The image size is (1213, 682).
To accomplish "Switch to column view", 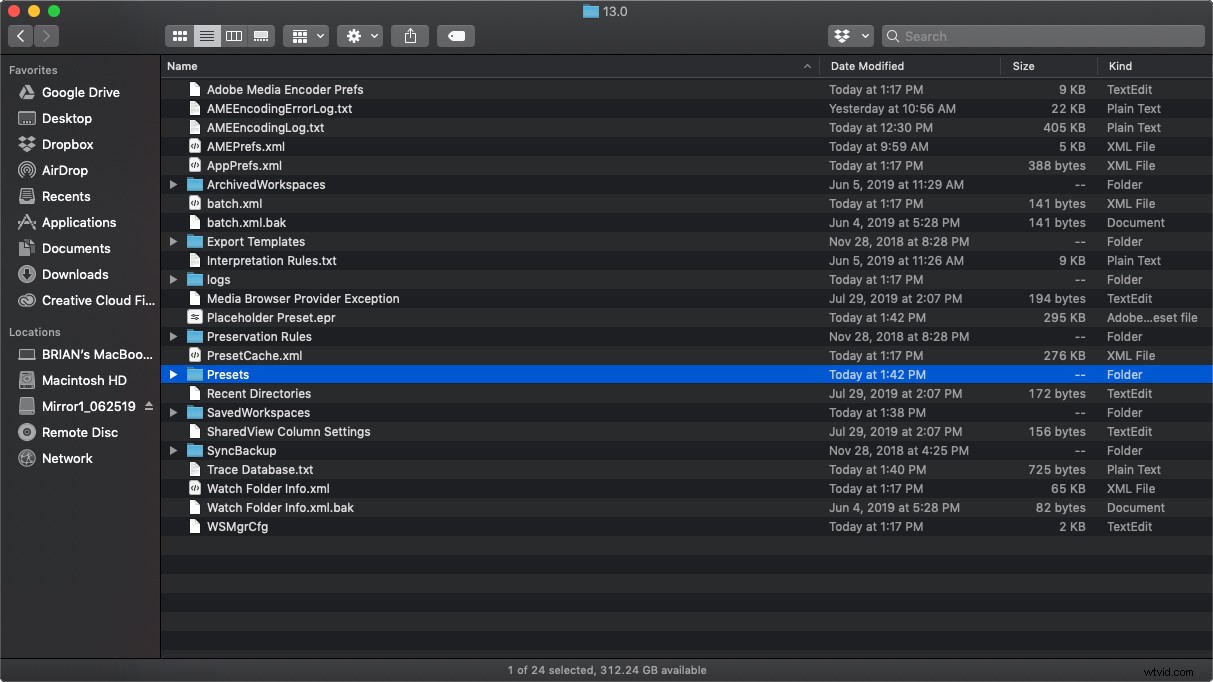I will 233,35.
